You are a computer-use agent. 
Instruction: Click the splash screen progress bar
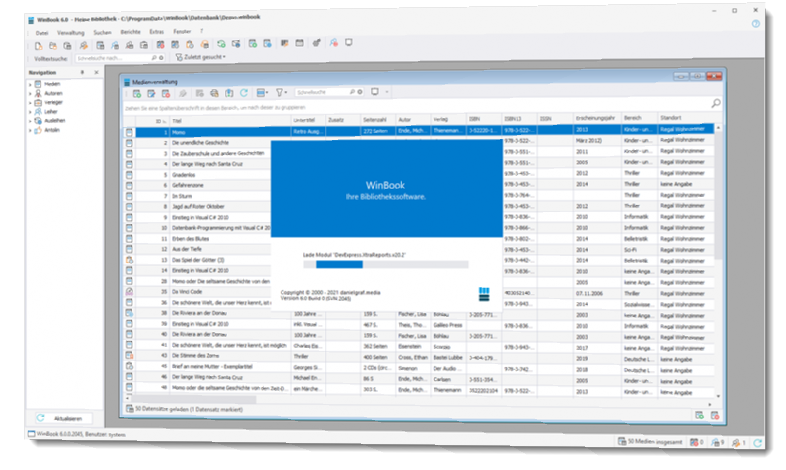click(385, 265)
